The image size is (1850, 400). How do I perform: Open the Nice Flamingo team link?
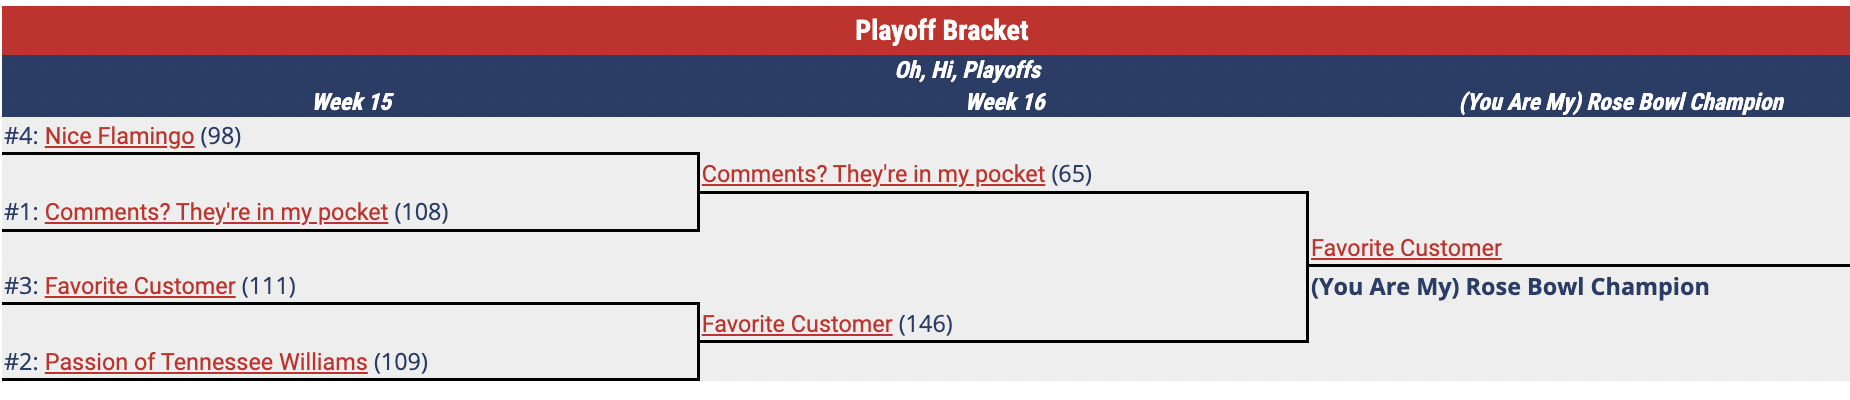pos(119,136)
